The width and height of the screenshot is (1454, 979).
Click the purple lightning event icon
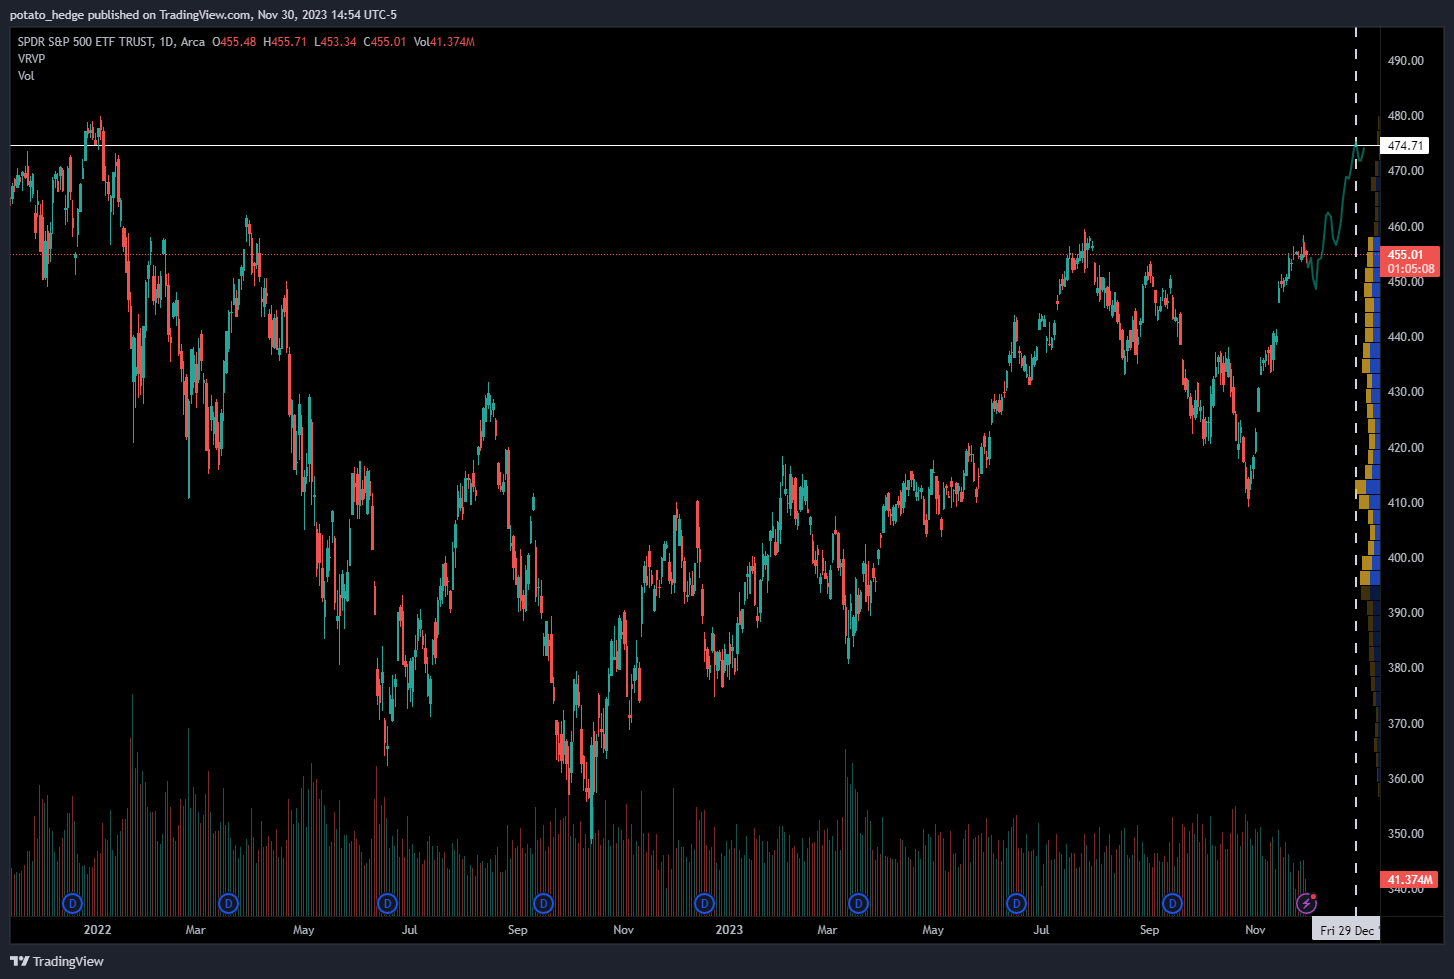1306,904
